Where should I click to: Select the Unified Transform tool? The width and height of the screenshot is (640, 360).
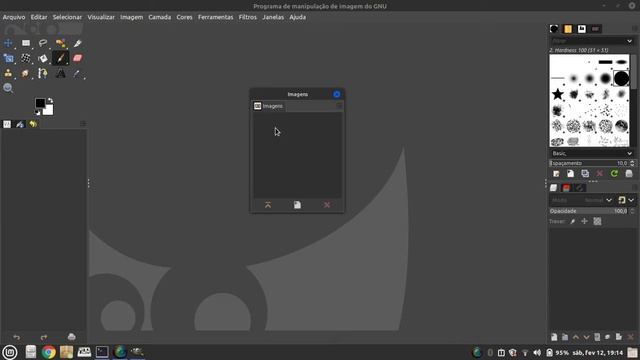pos(8,58)
